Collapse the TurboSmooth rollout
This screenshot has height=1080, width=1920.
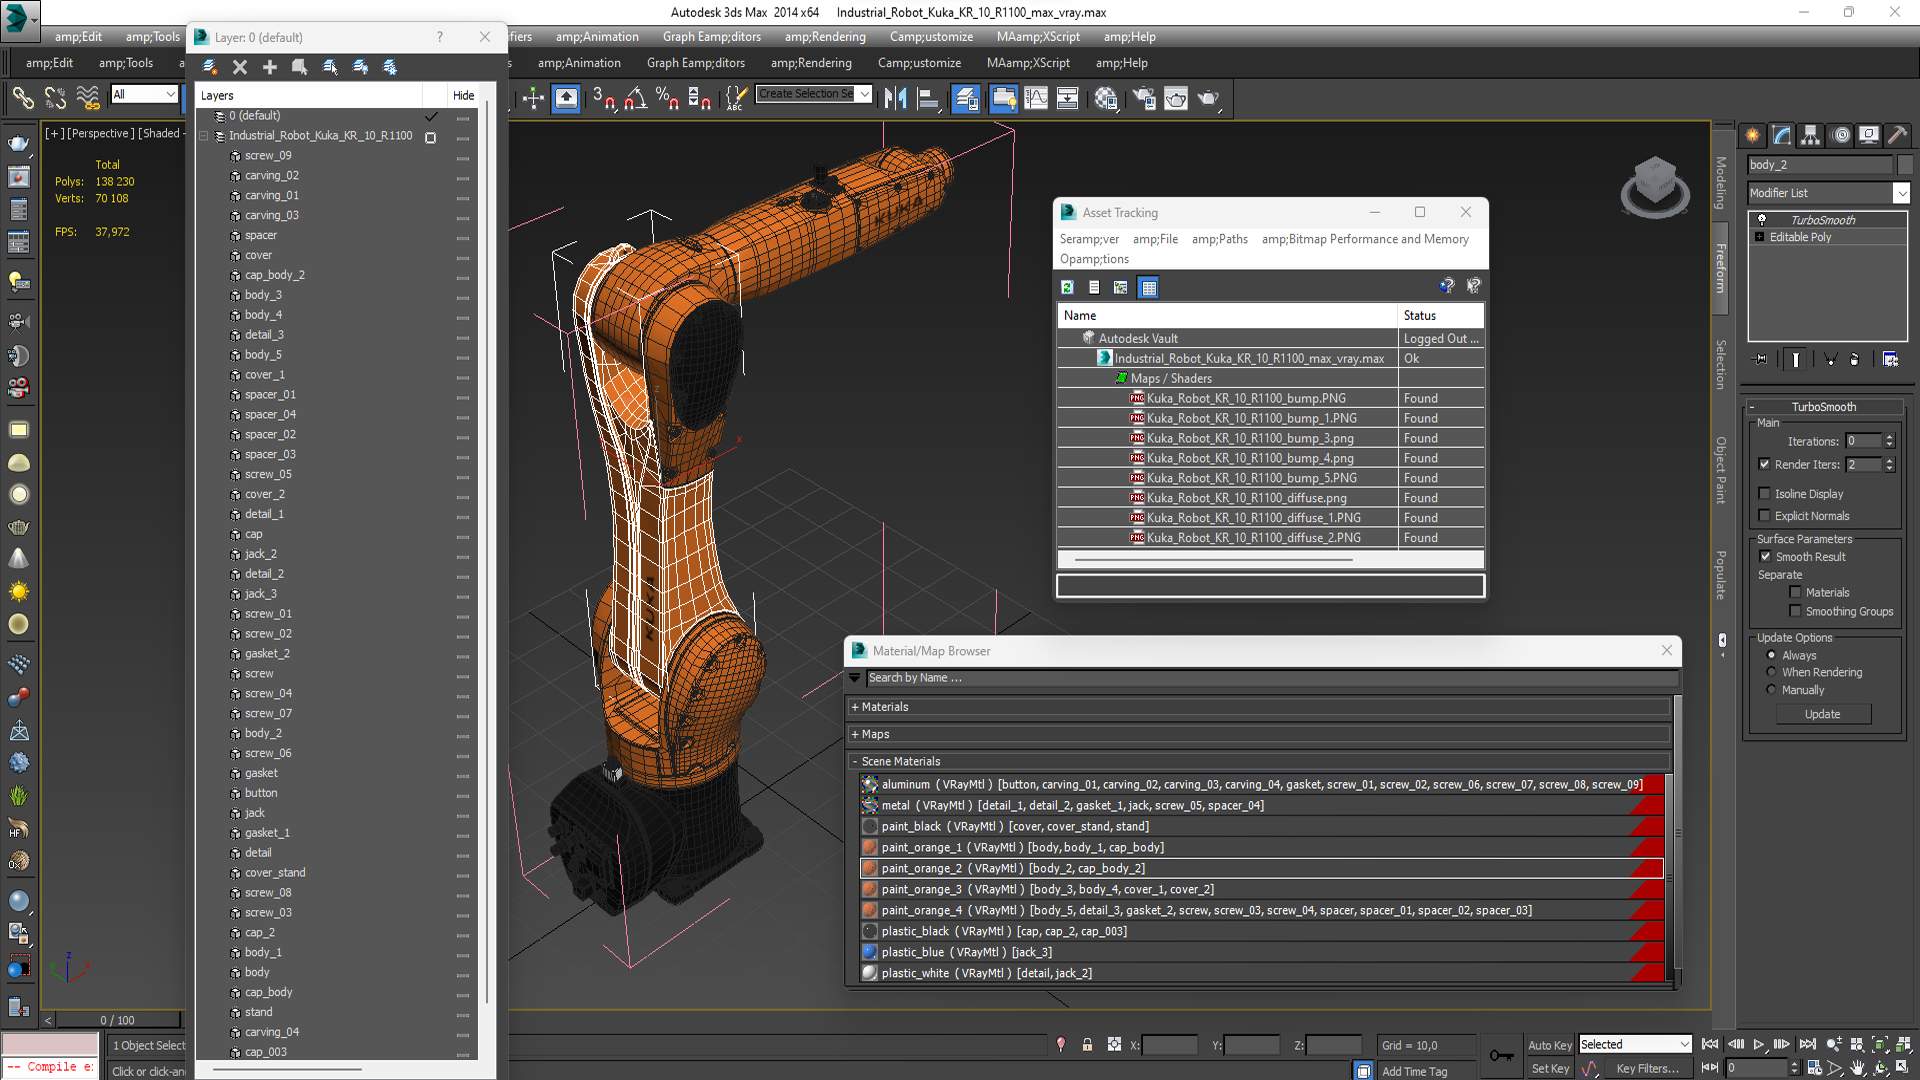1752,407
